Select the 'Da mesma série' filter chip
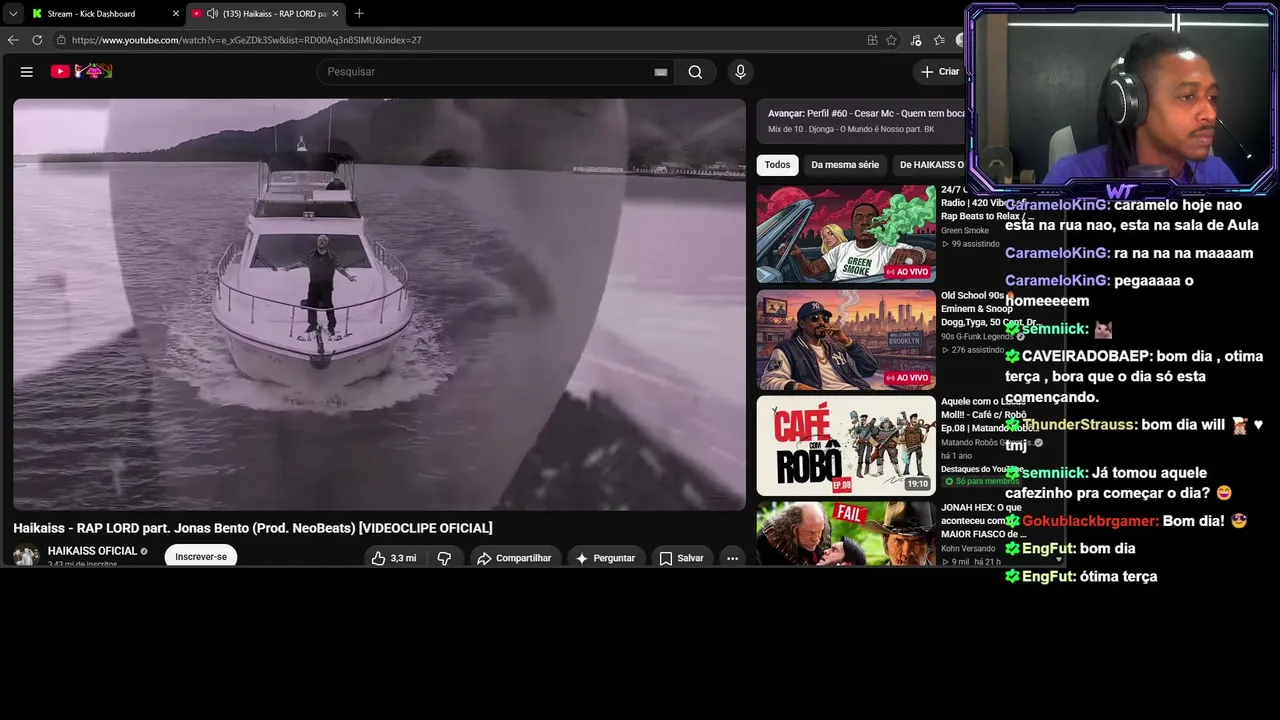Viewport: 1280px width, 720px height. [845, 165]
